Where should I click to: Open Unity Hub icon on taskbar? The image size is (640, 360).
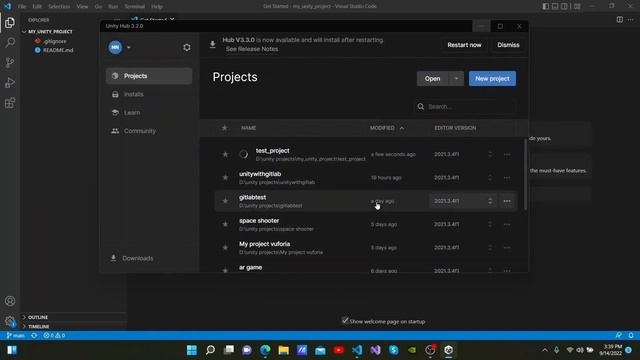[x=449, y=350]
